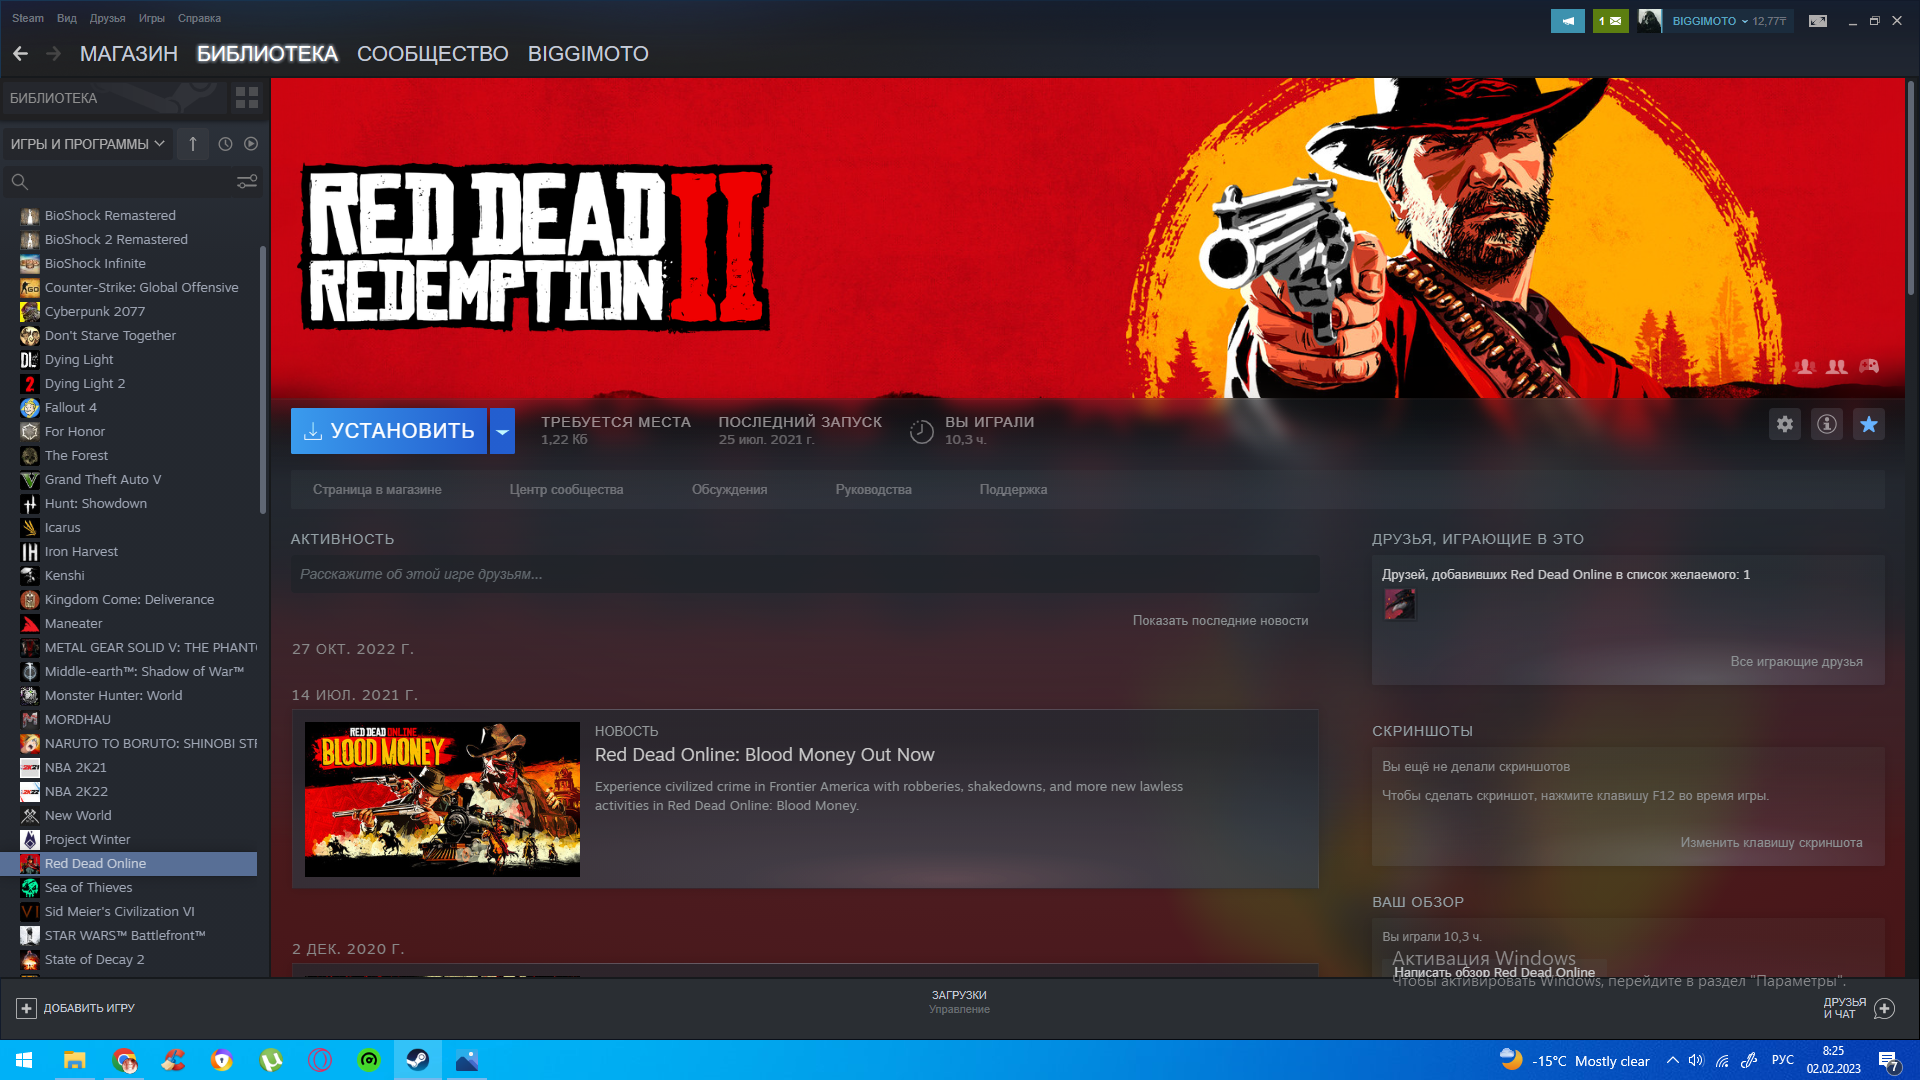Open Поддержка tab

pyautogui.click(x=1013, y=490)
